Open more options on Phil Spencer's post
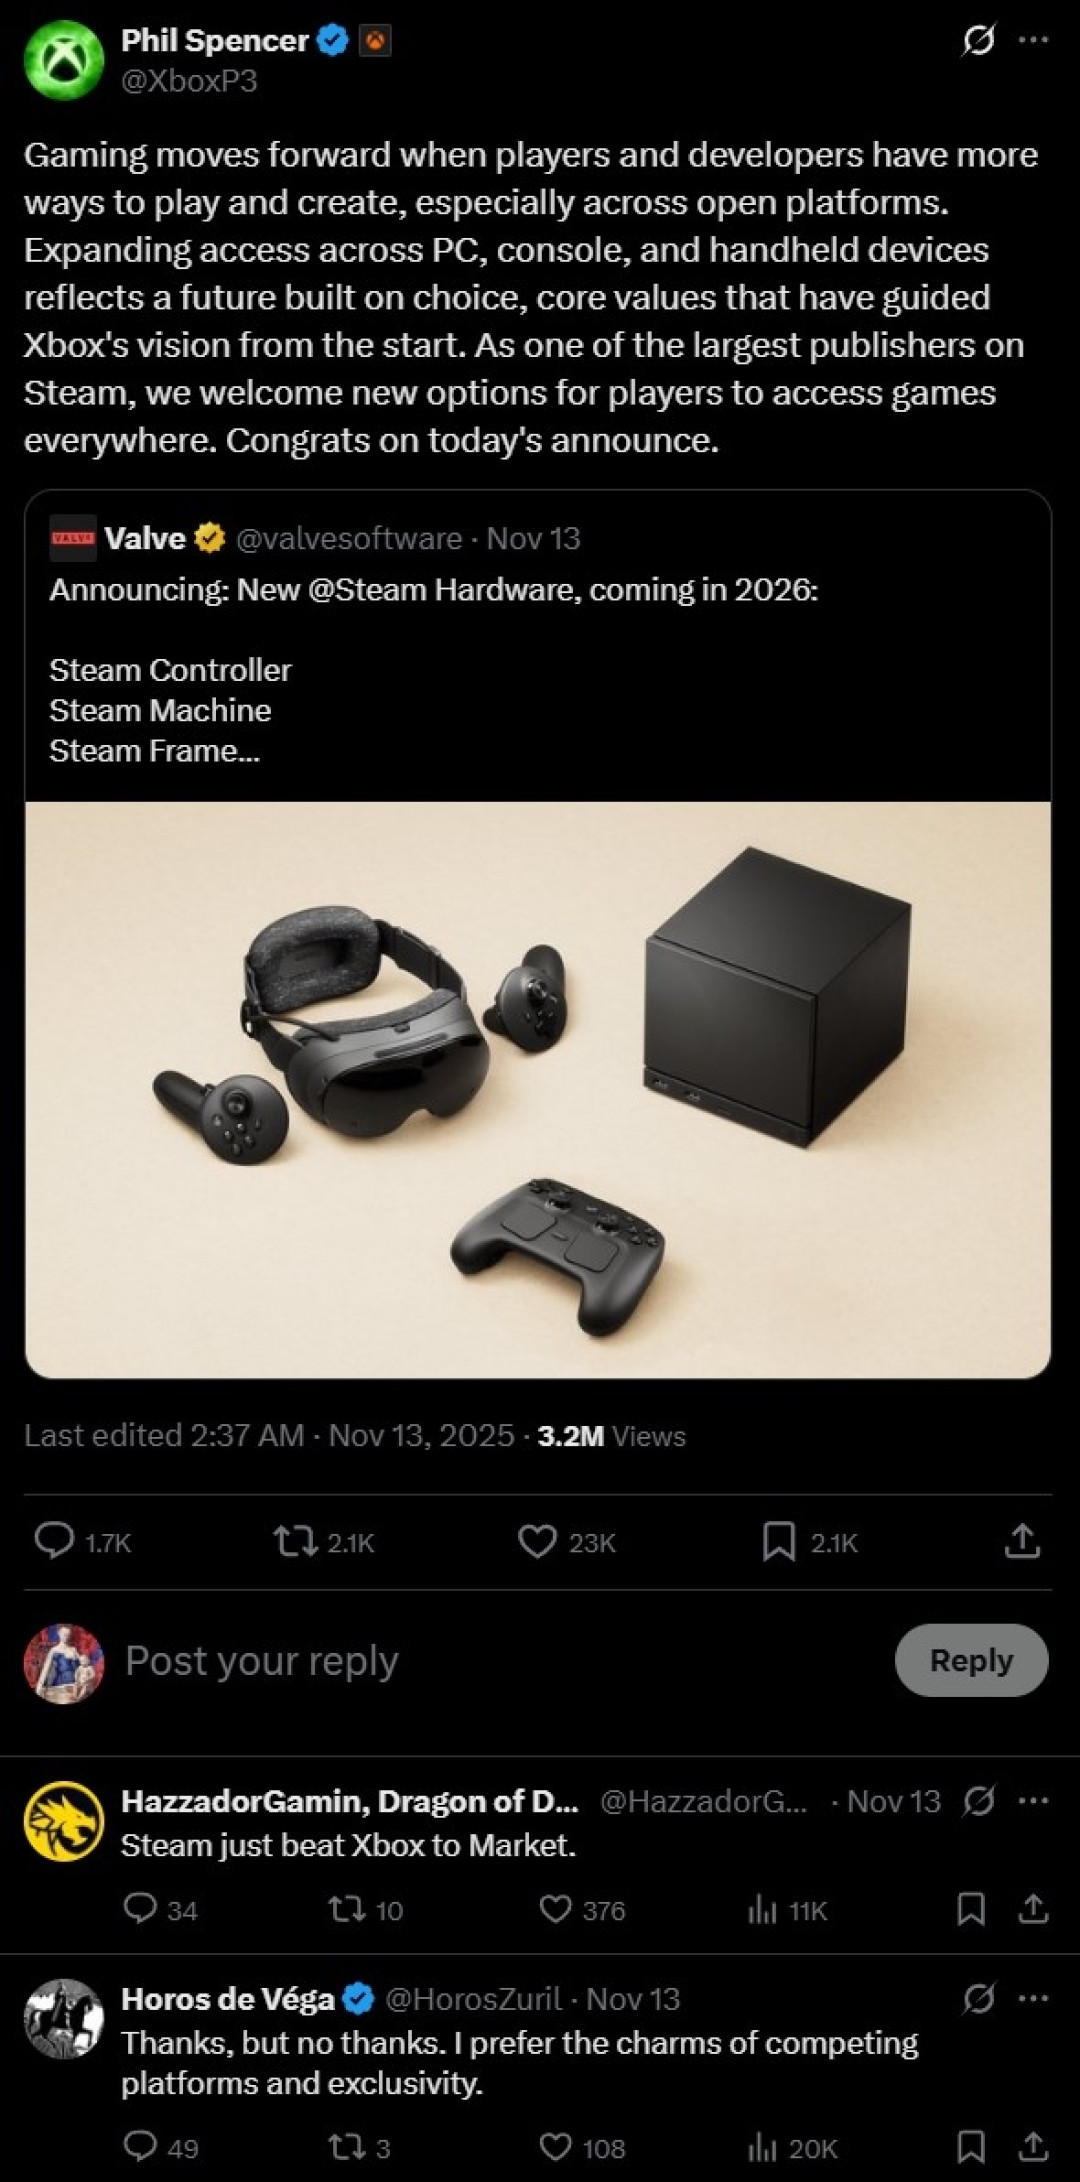Screen dimensions: 1080x2182 click(x=1033, y=40)
